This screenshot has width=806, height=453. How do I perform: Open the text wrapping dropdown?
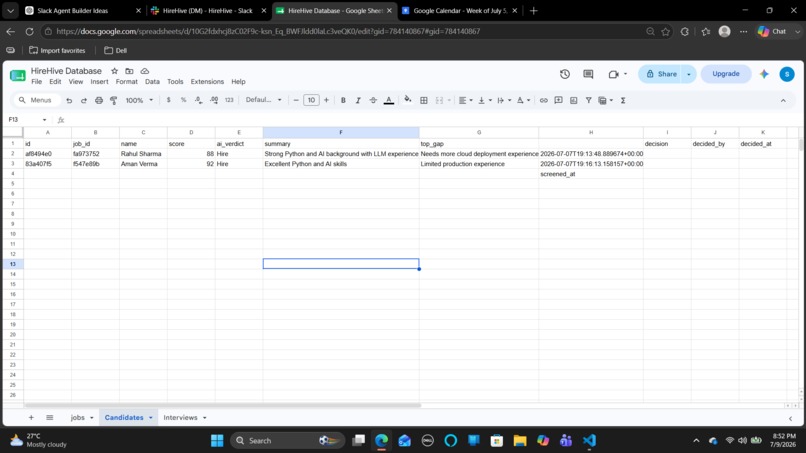tap(504, 100)
